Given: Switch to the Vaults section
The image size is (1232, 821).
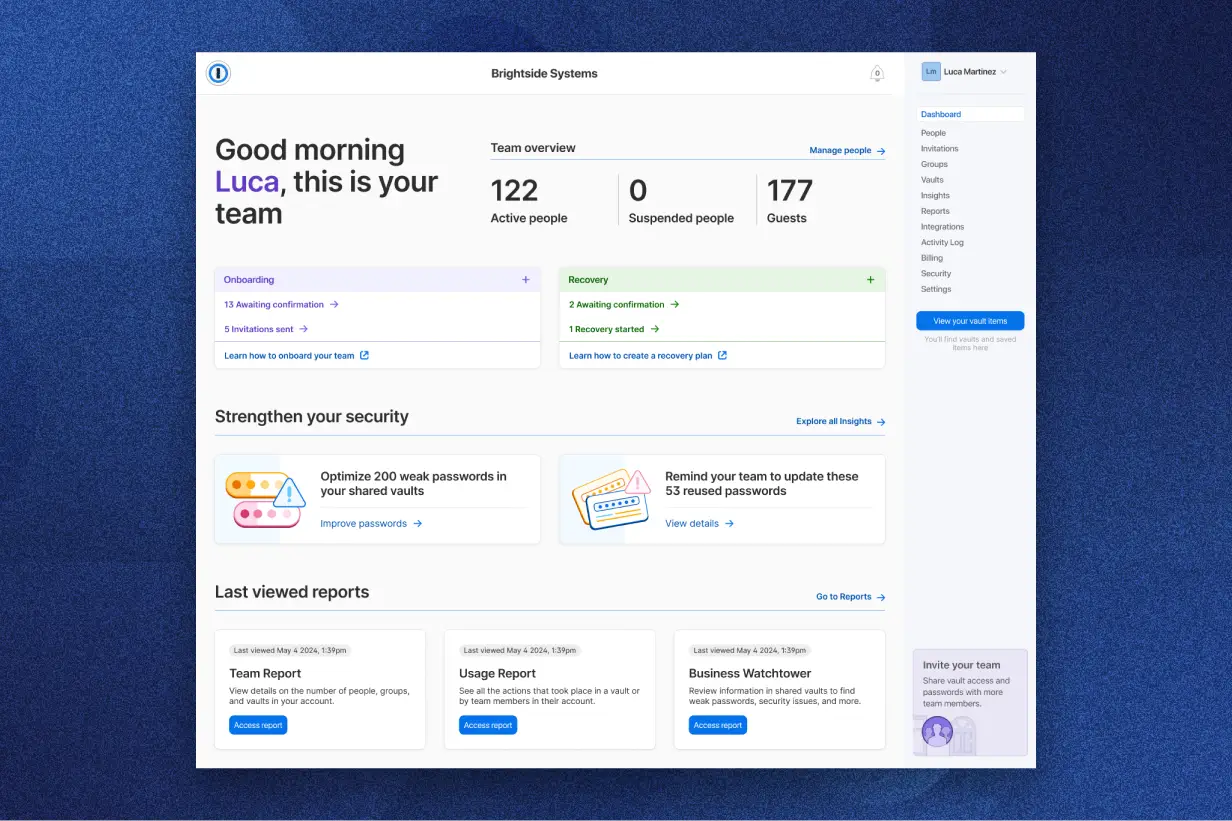Looking at the screenshot, I should coord(932,179).
